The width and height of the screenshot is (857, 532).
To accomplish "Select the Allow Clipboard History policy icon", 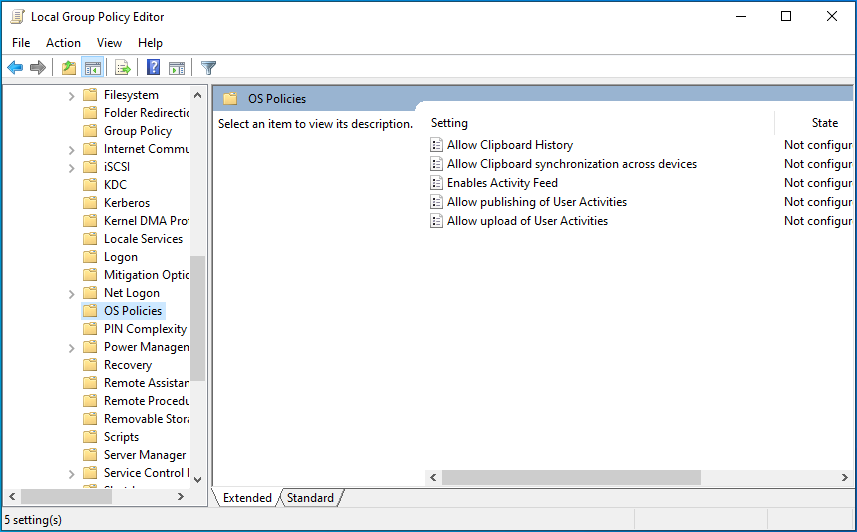I will [x=436, y=145].
